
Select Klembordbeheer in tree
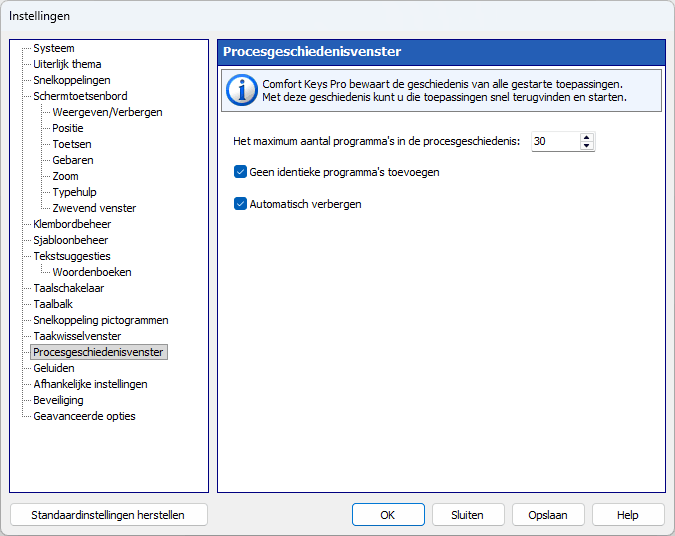(72, 224)
